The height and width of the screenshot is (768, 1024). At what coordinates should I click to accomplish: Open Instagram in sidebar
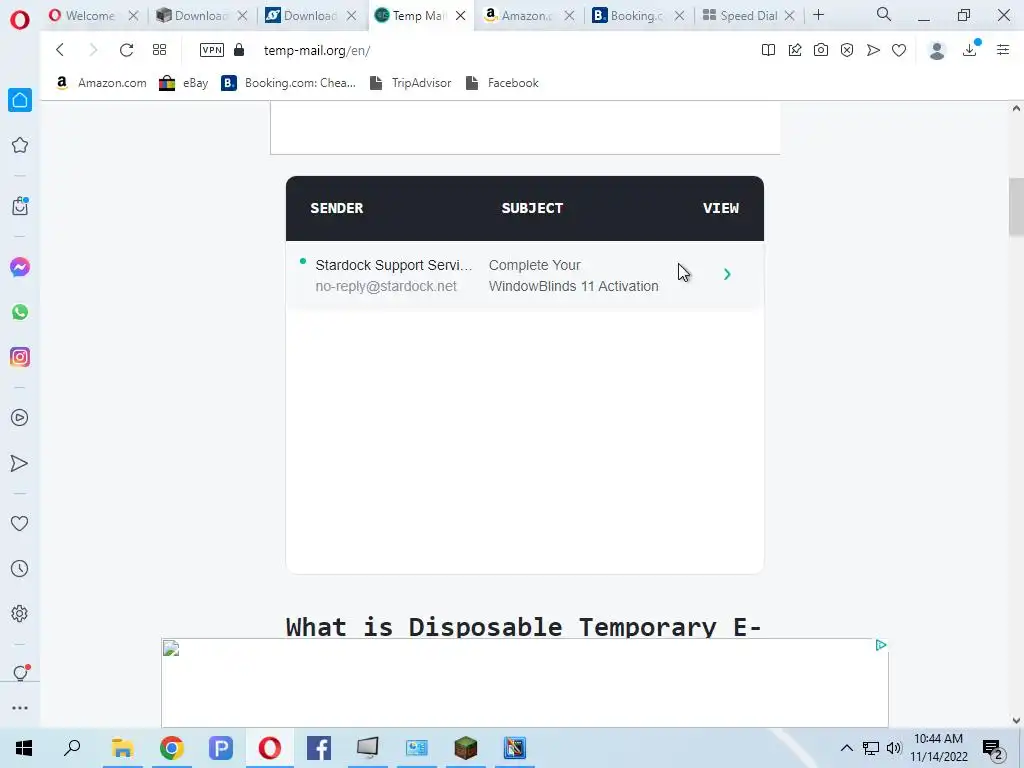pos(20,357)
